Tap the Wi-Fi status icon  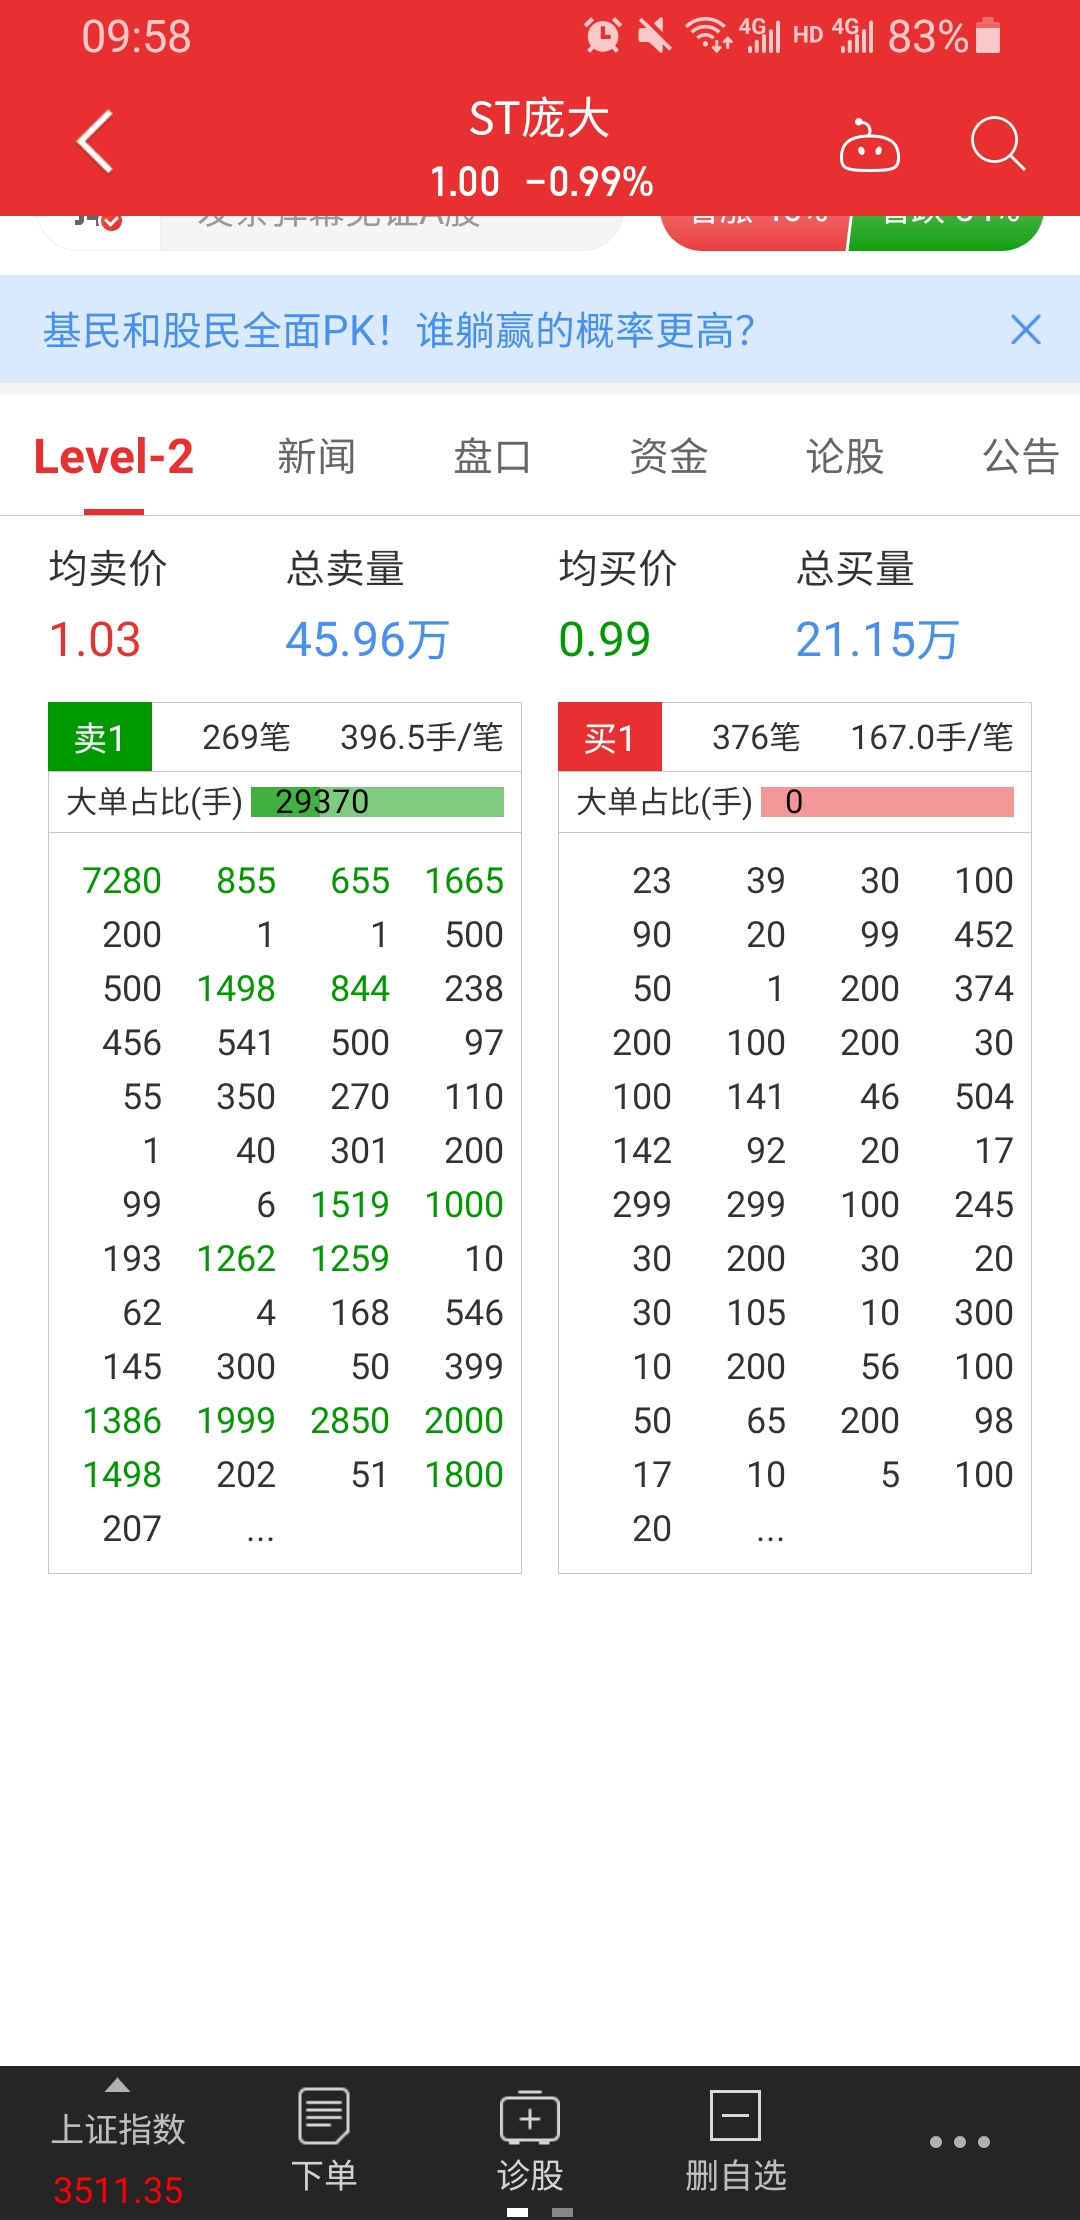pyautogui.click(x=708, y=35)
